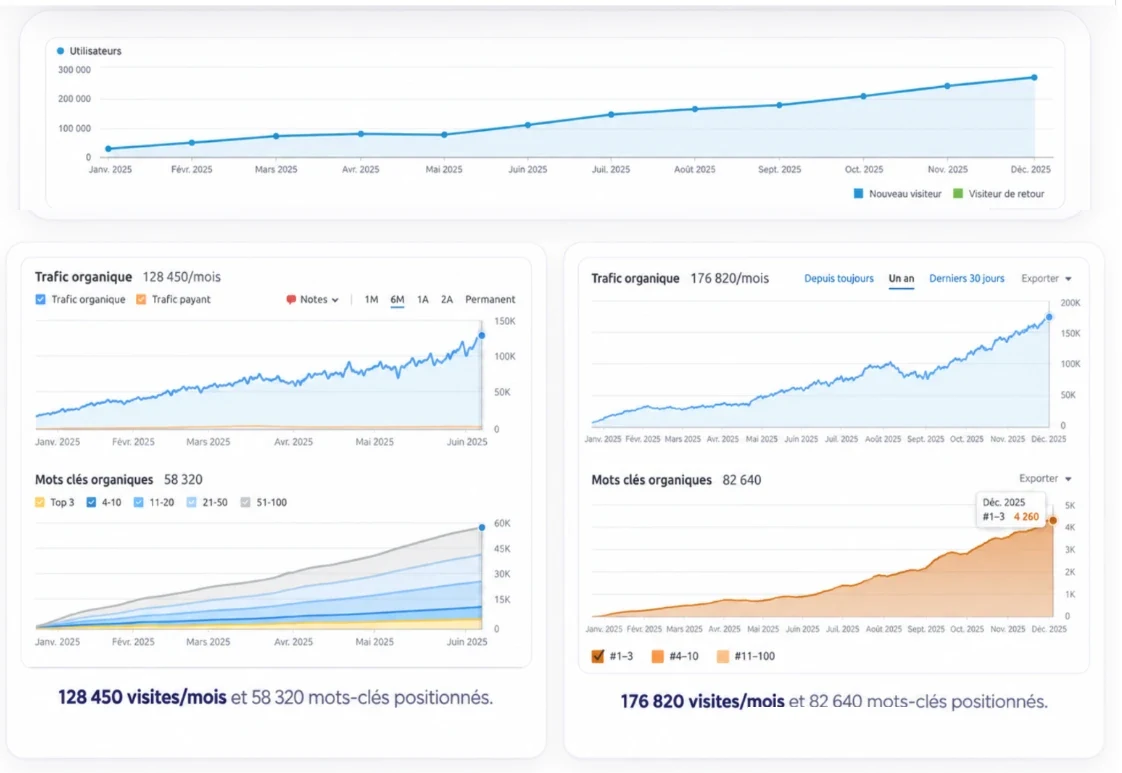Click the 82 640 organic keywords value
This screenshot has width=1122, height=773.
[x=741, y=480]
